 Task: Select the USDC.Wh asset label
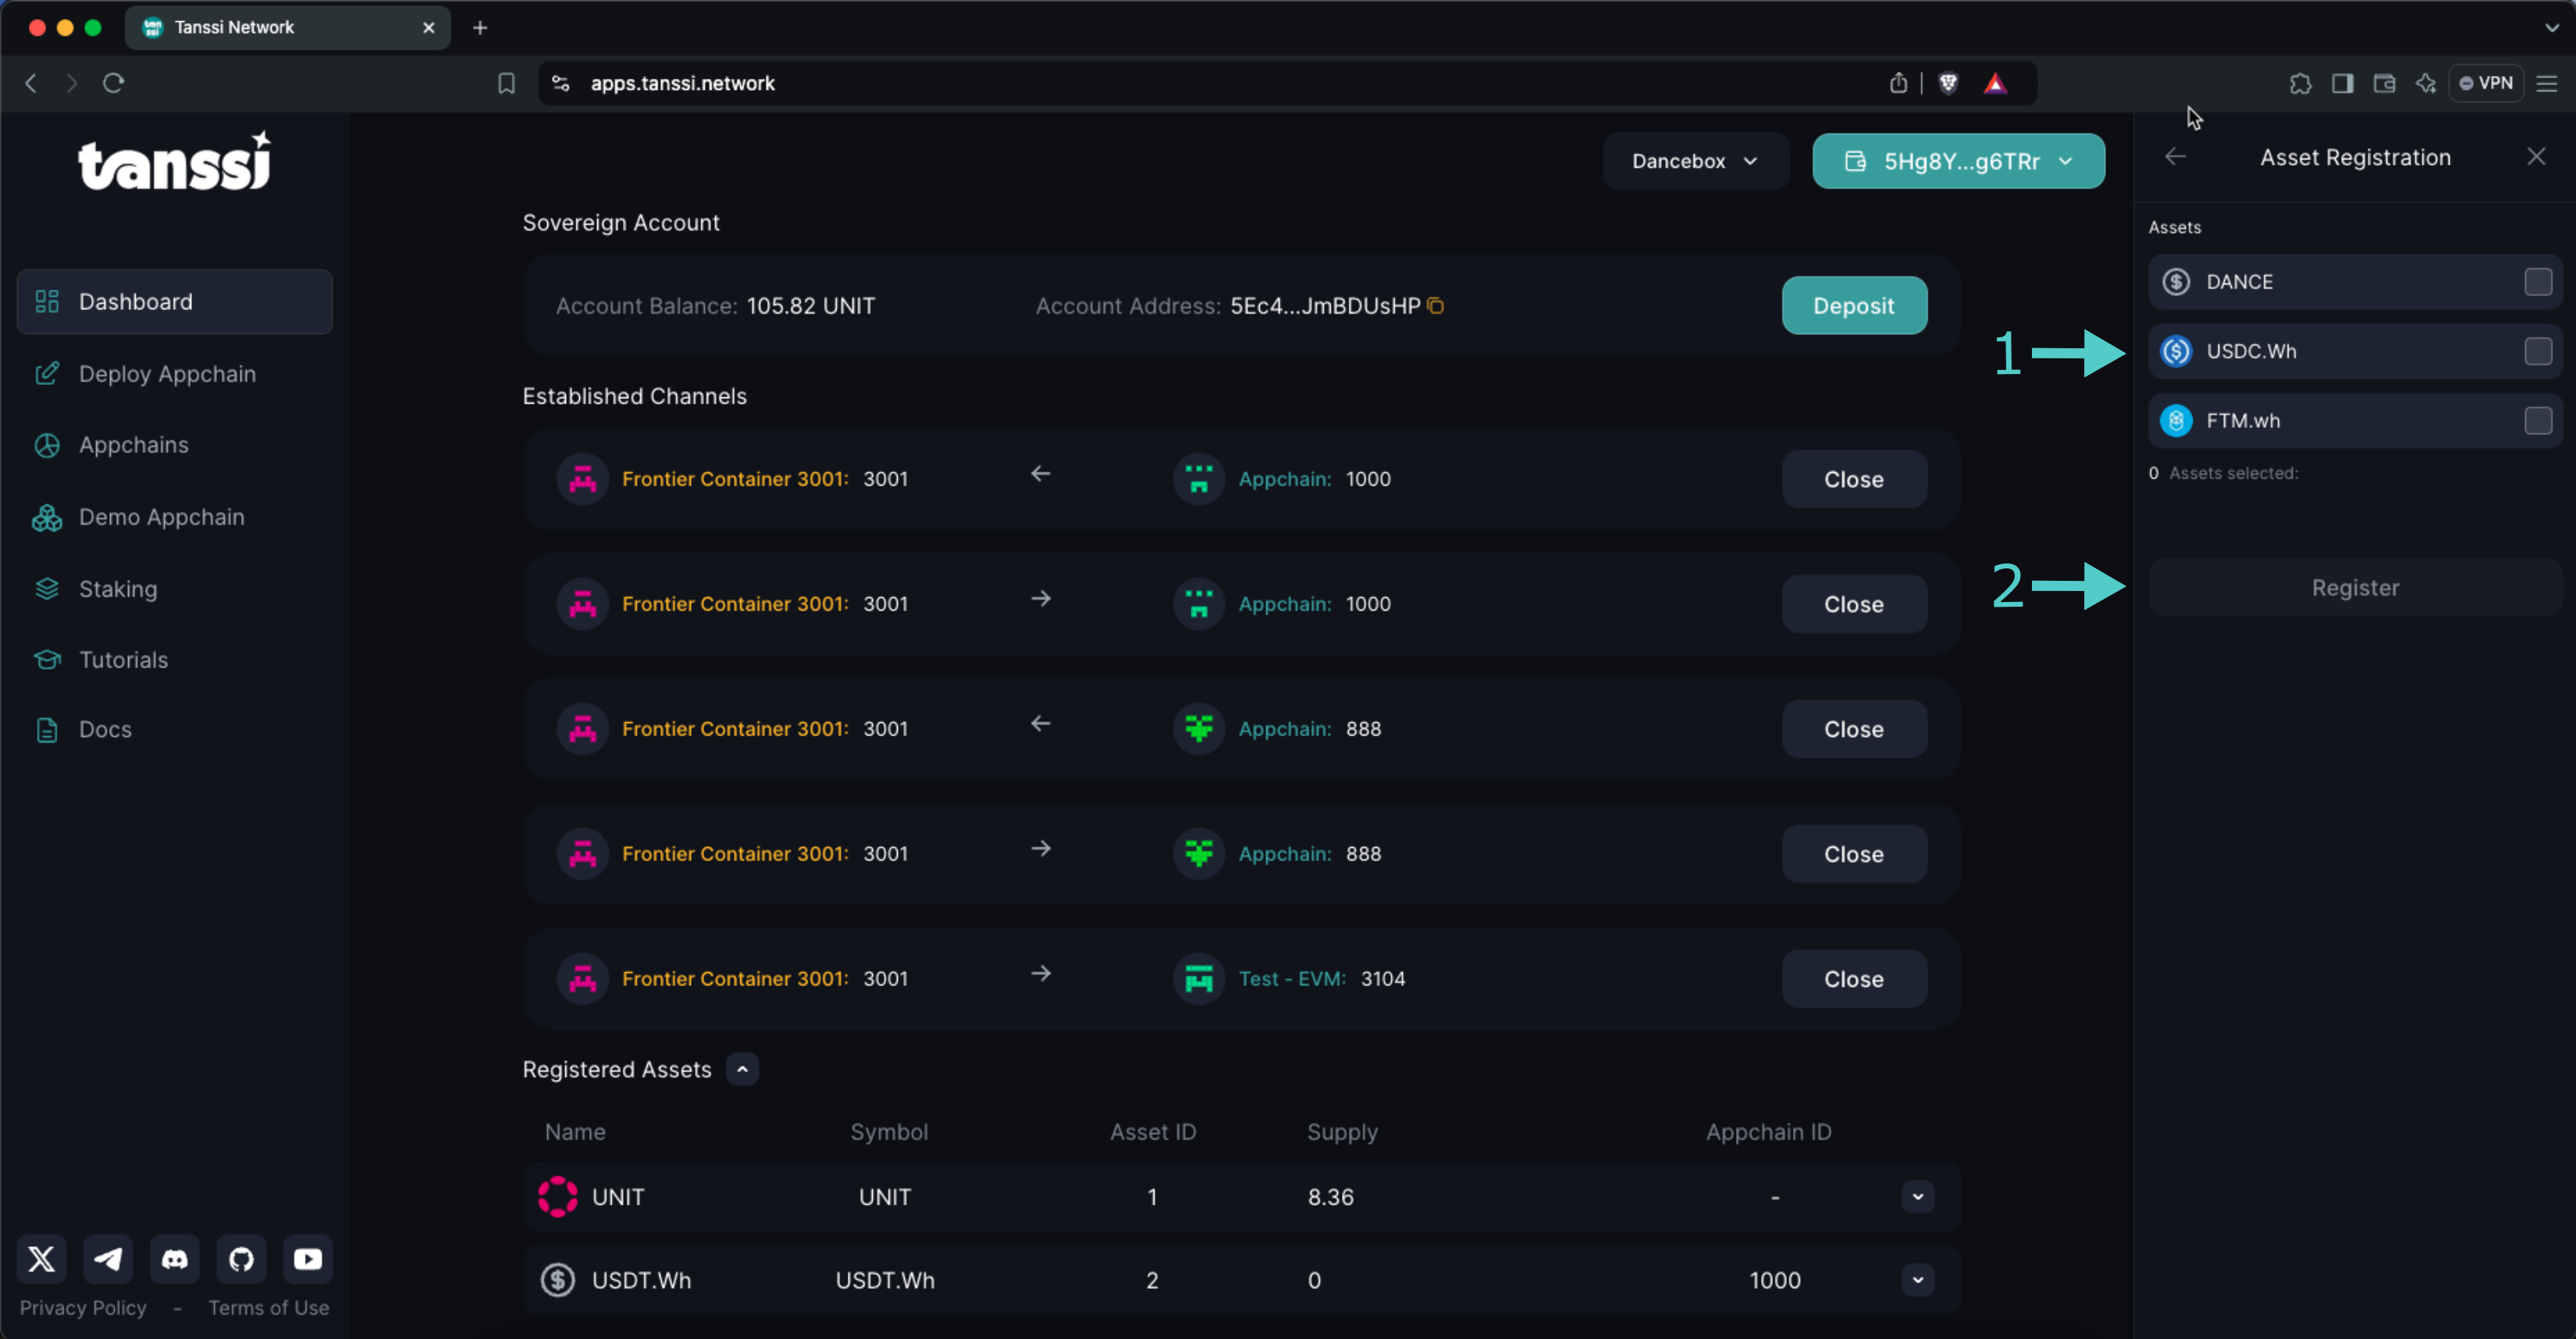point(2251,351)
